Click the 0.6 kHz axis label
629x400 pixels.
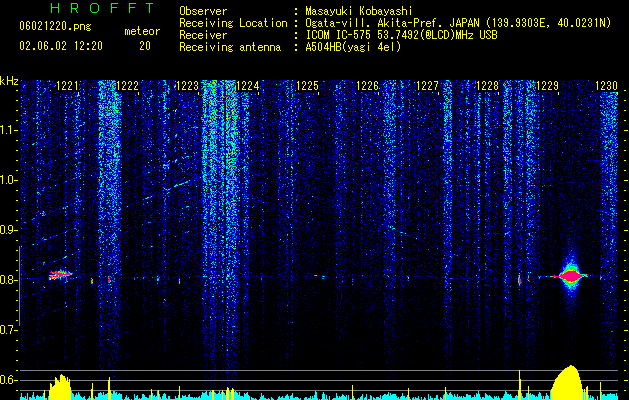coord(9,380)
